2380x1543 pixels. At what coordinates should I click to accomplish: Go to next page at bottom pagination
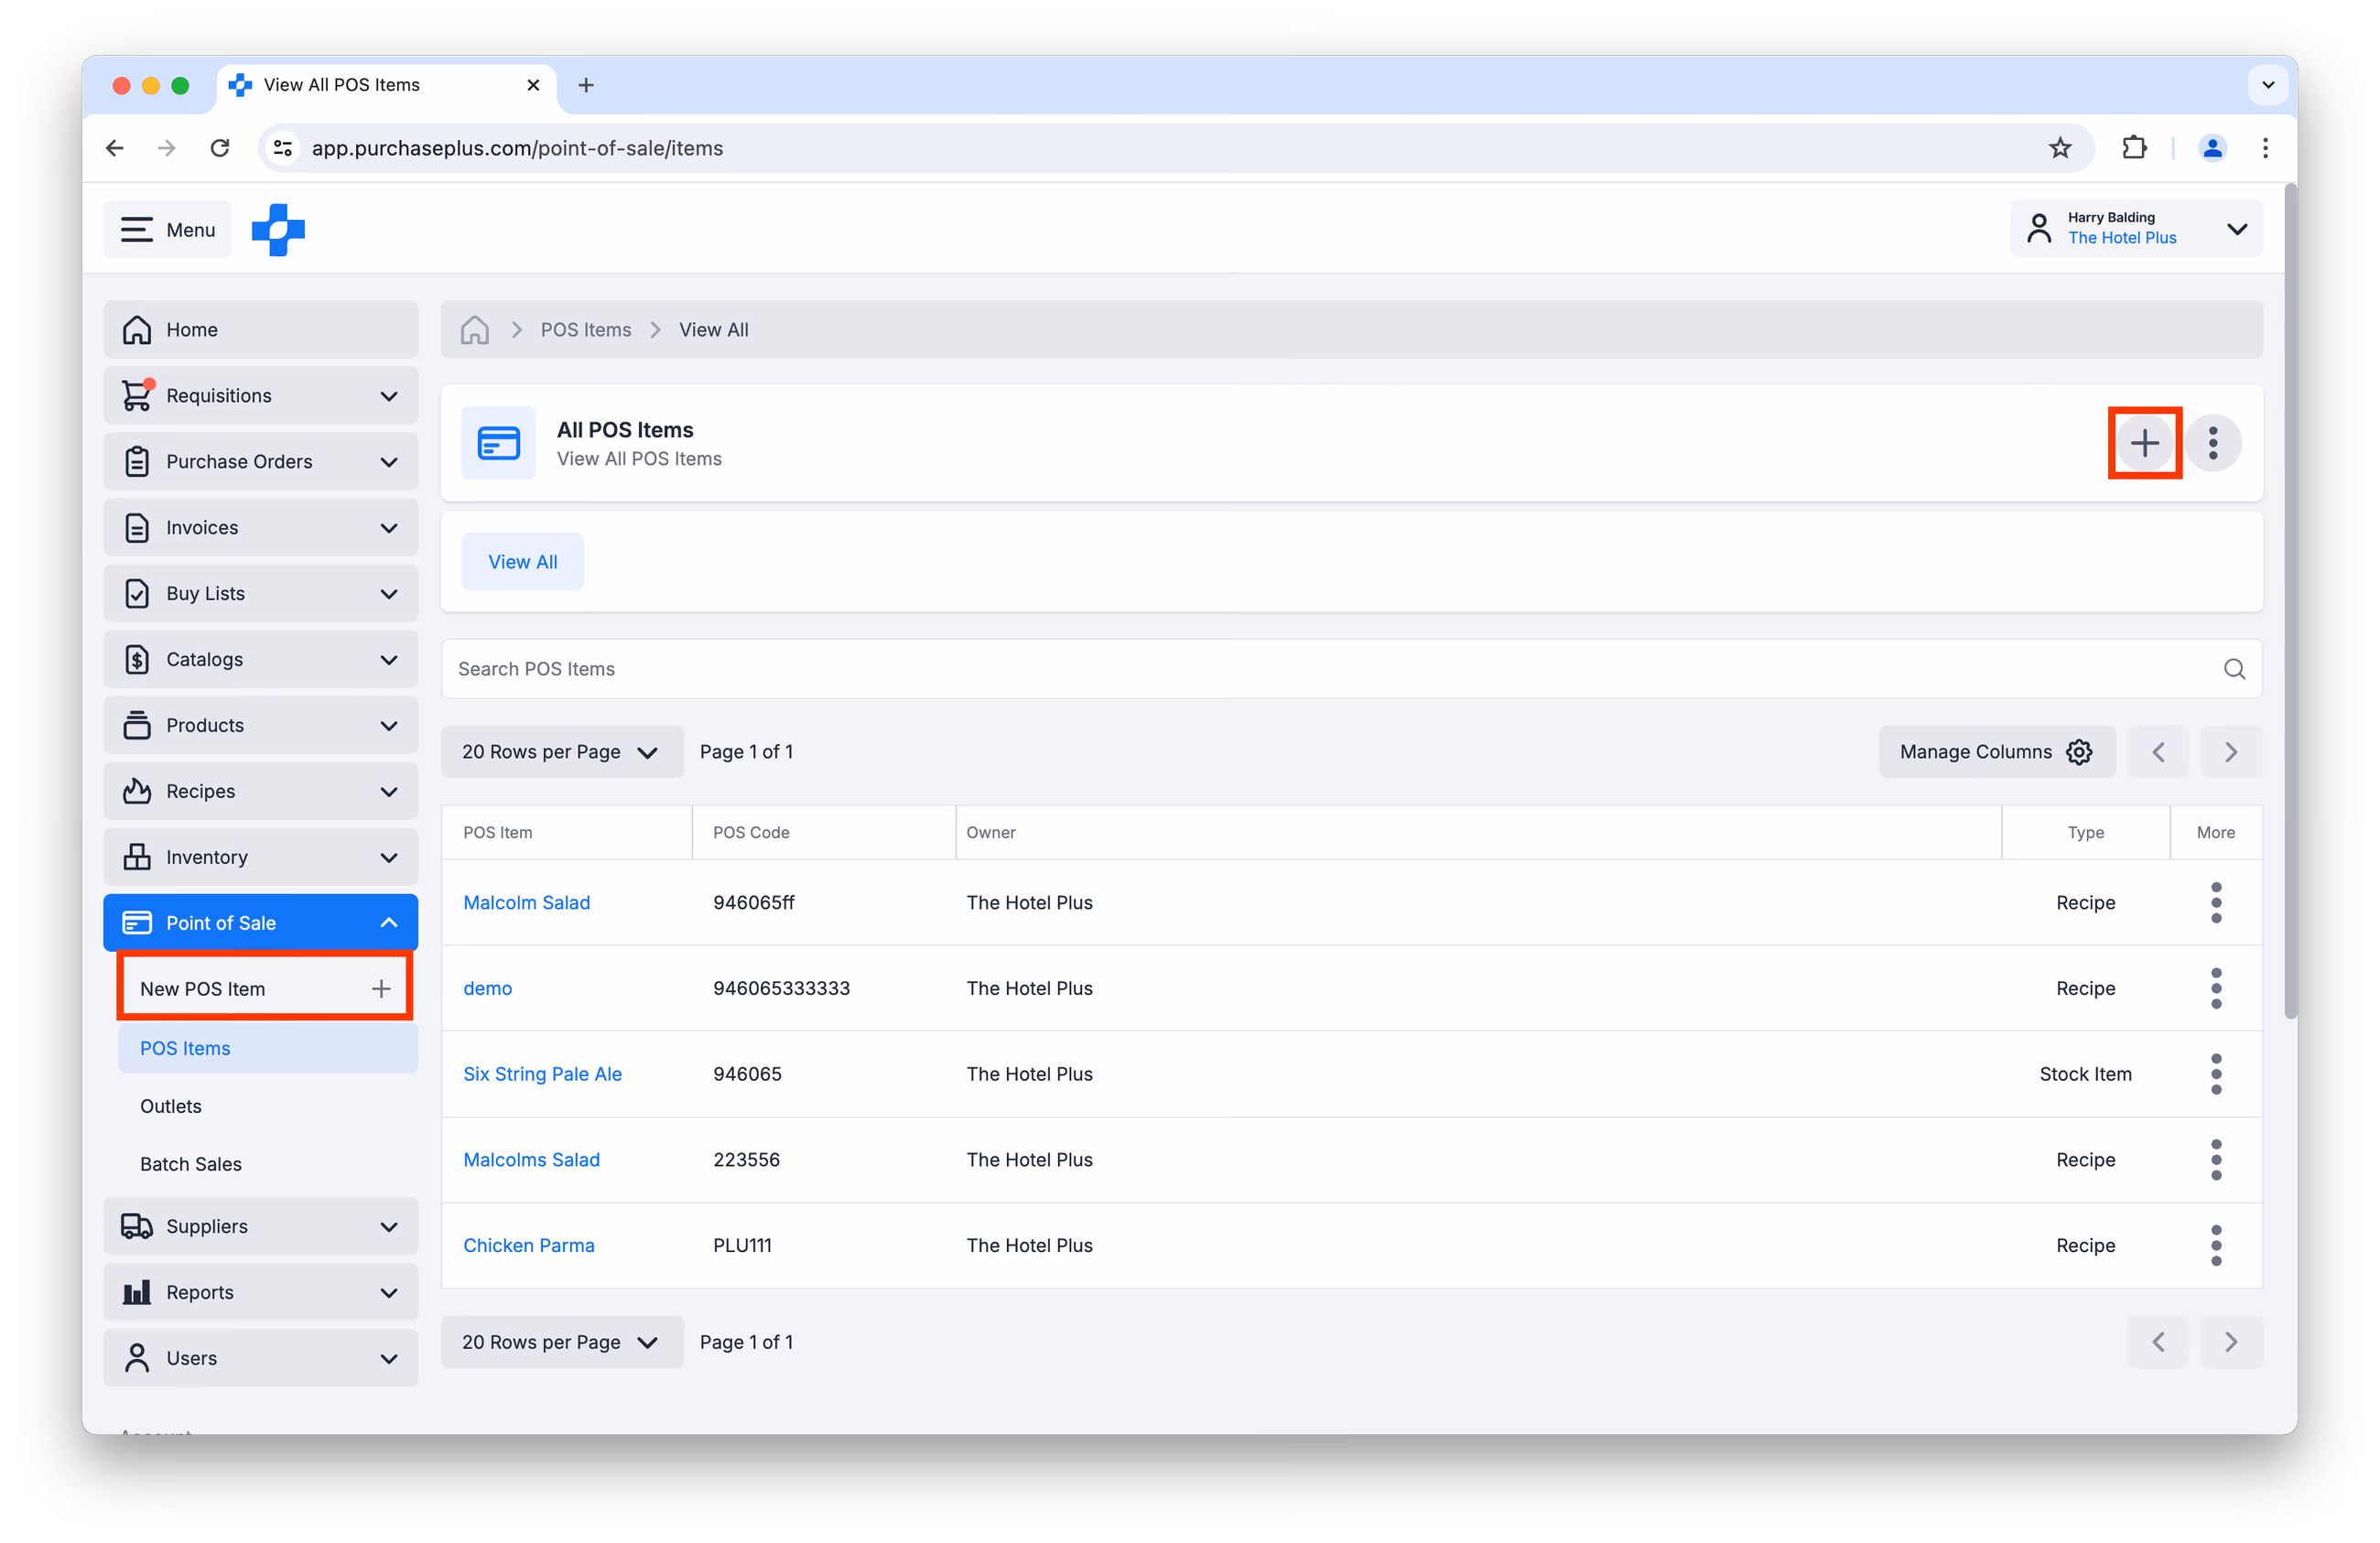coord(2230,1342)
